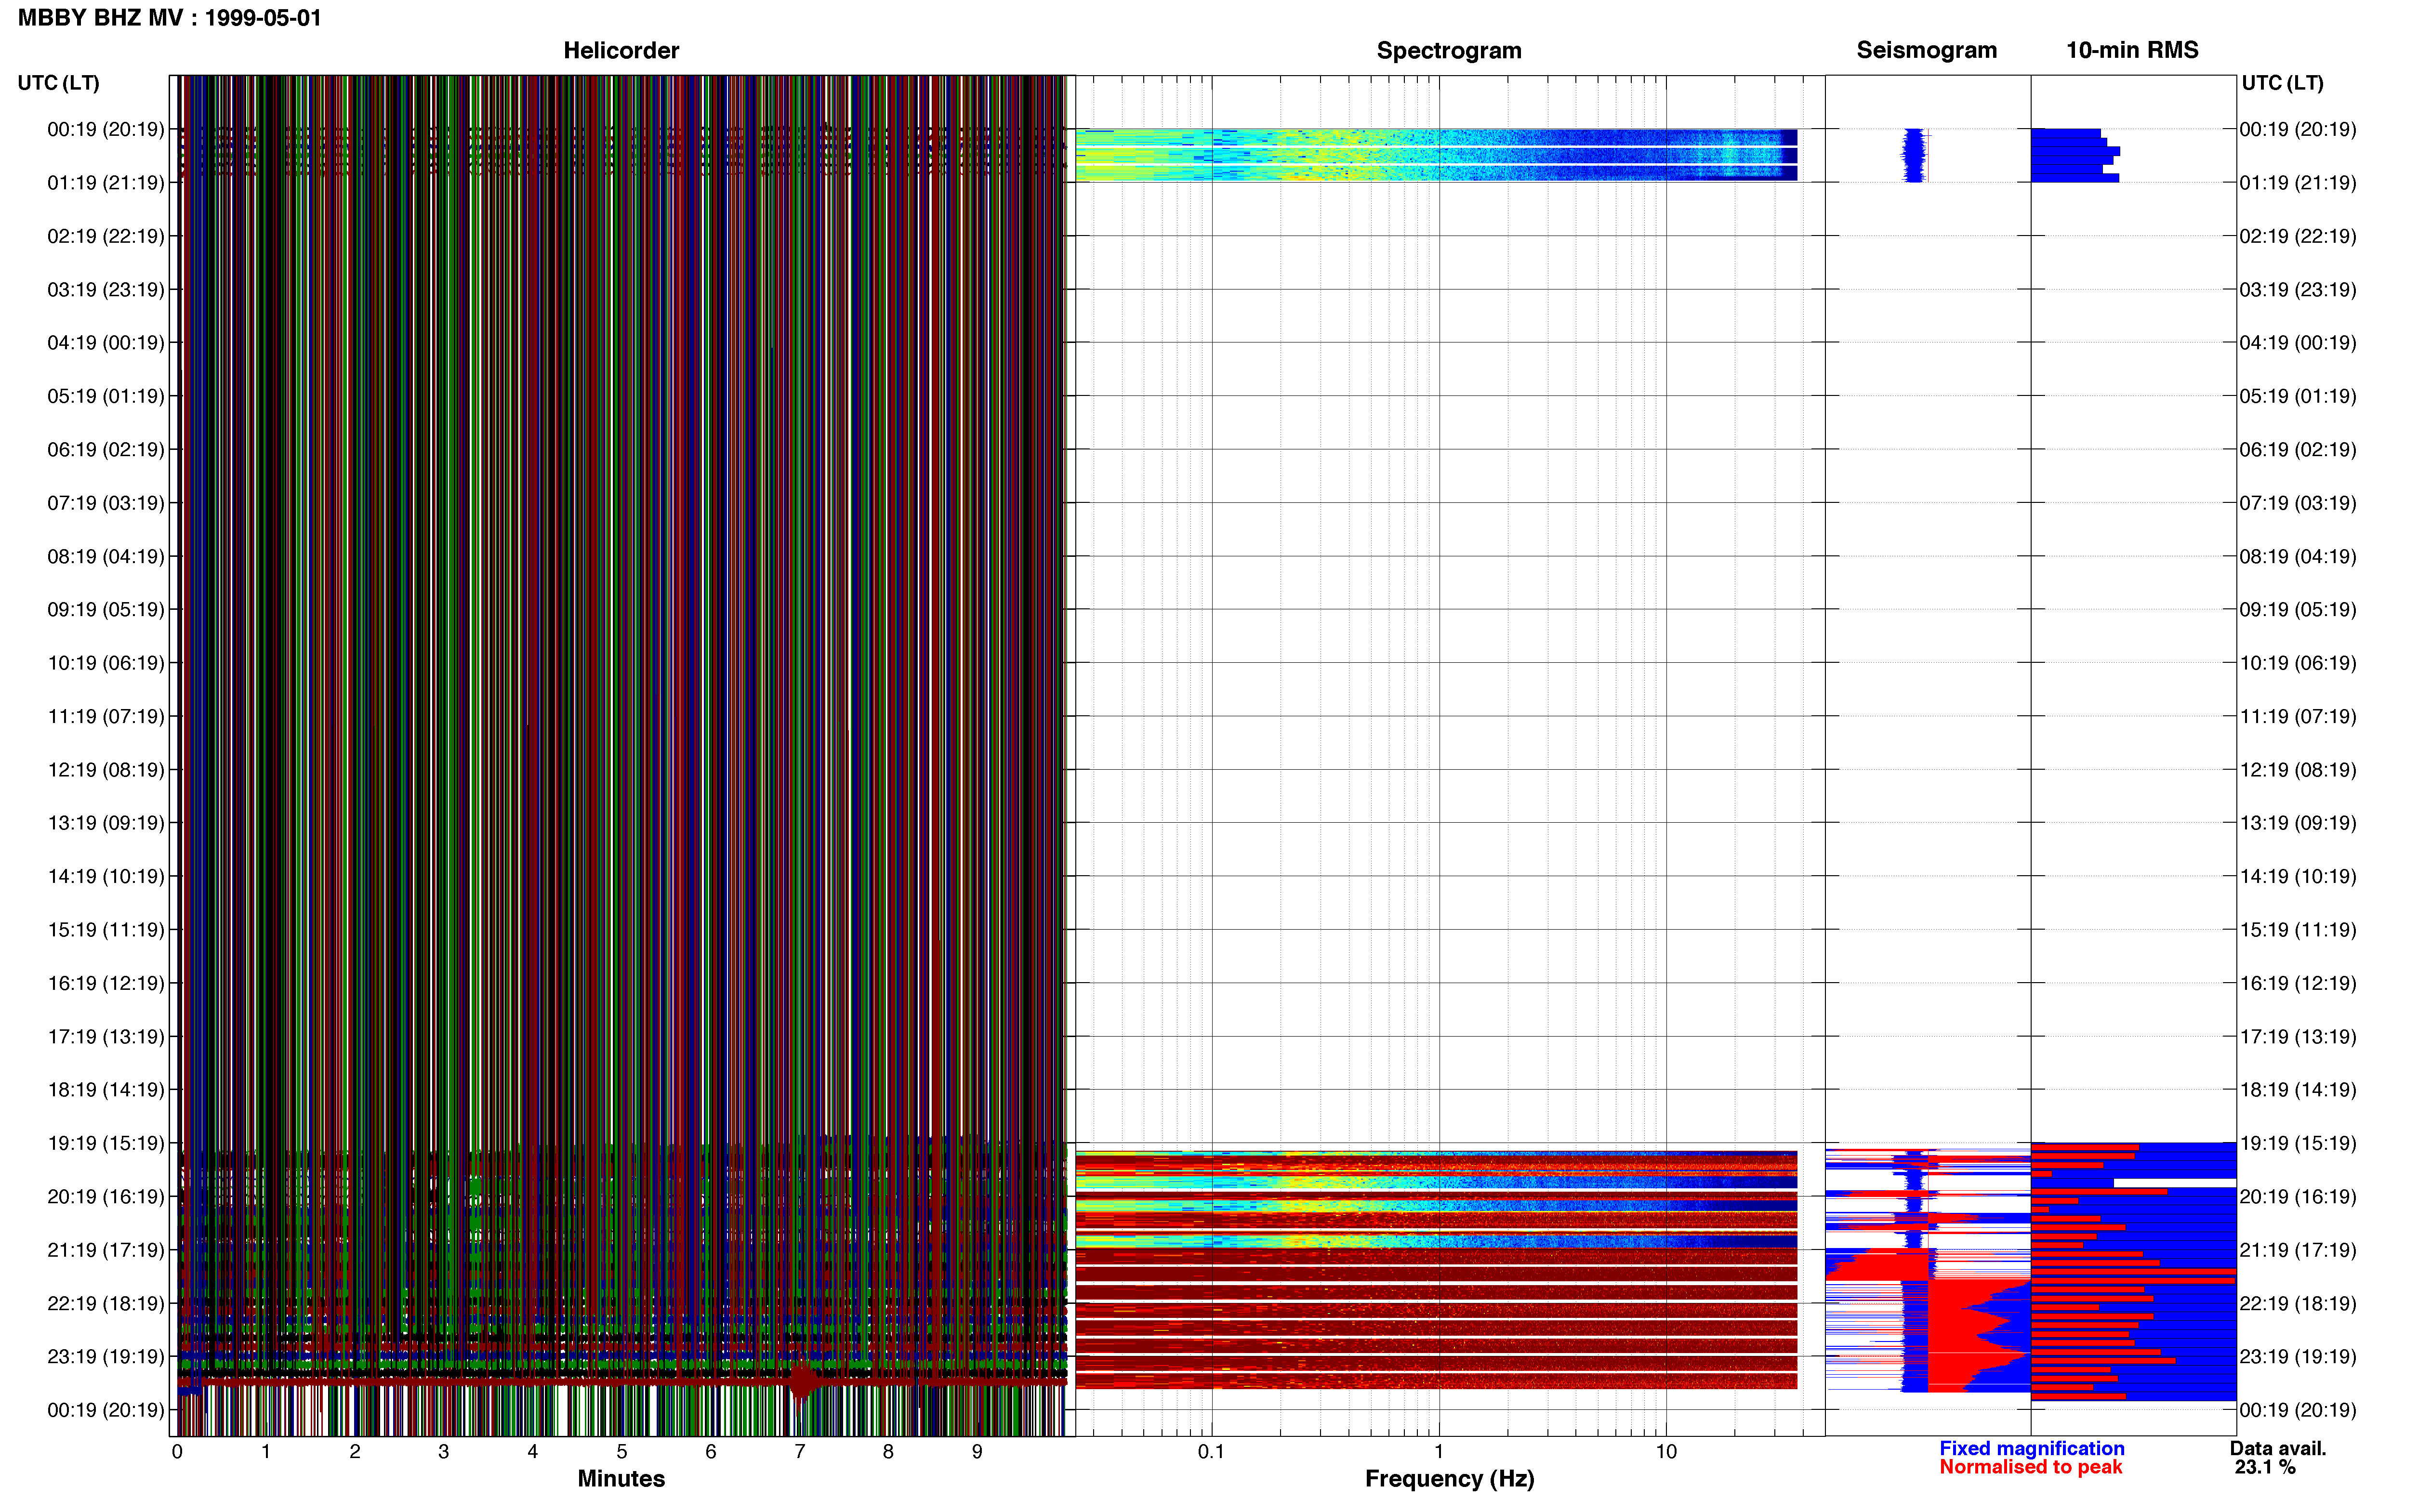Click left axis time '14:19 (10:19)'
The image size is (2418, 1512).
click(x=106, y=876)
